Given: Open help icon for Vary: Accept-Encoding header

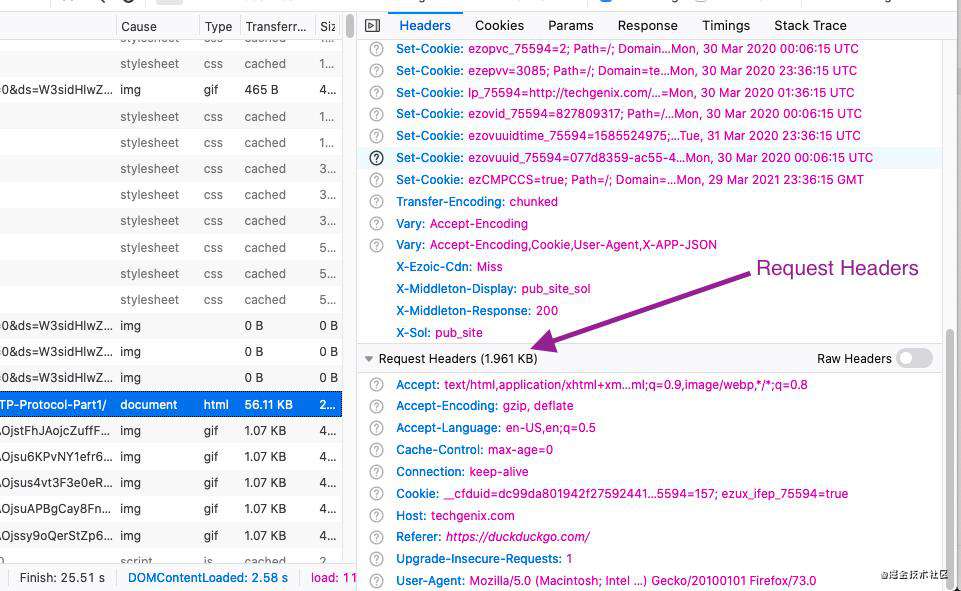Looking at the screenshot, I should (376, 224).
